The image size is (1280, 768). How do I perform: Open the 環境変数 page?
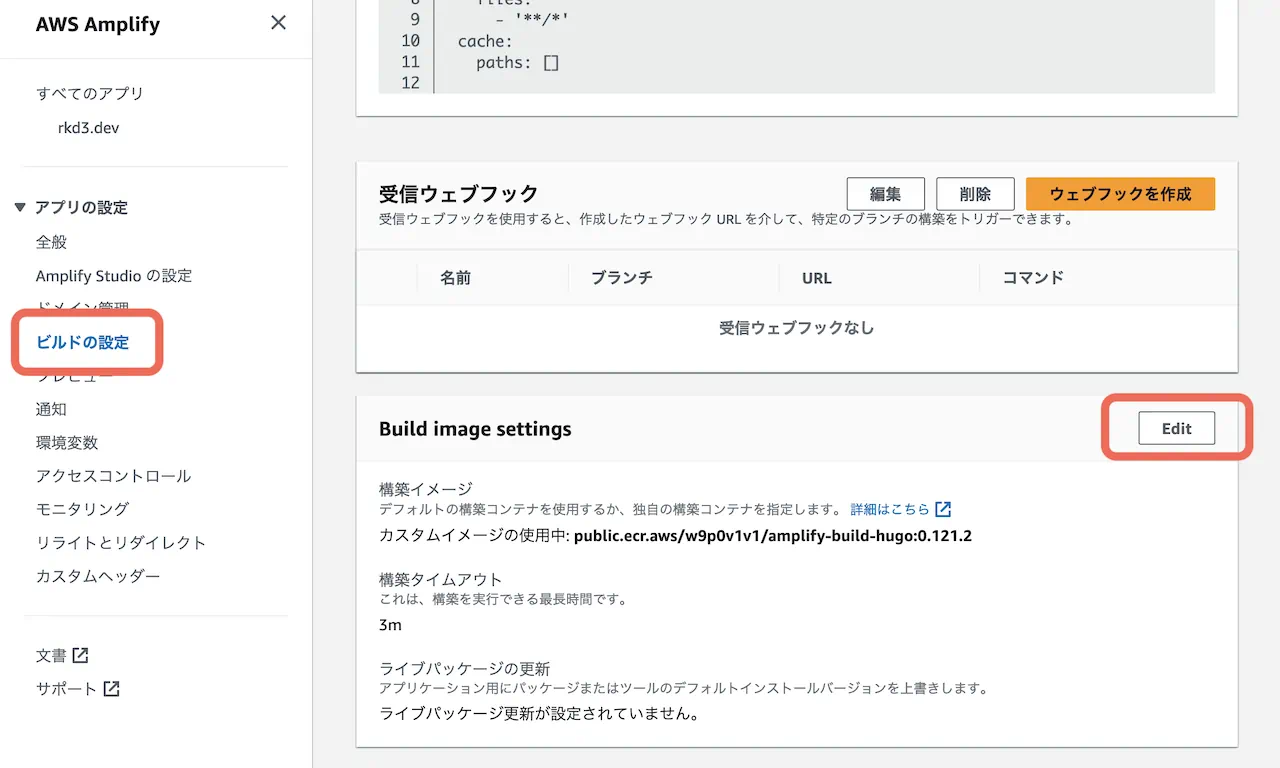coord(68,442)
